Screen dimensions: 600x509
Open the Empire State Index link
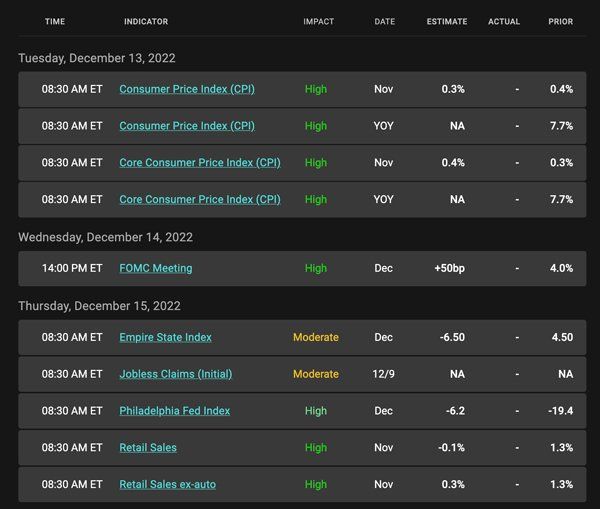(x=165, y=337)
